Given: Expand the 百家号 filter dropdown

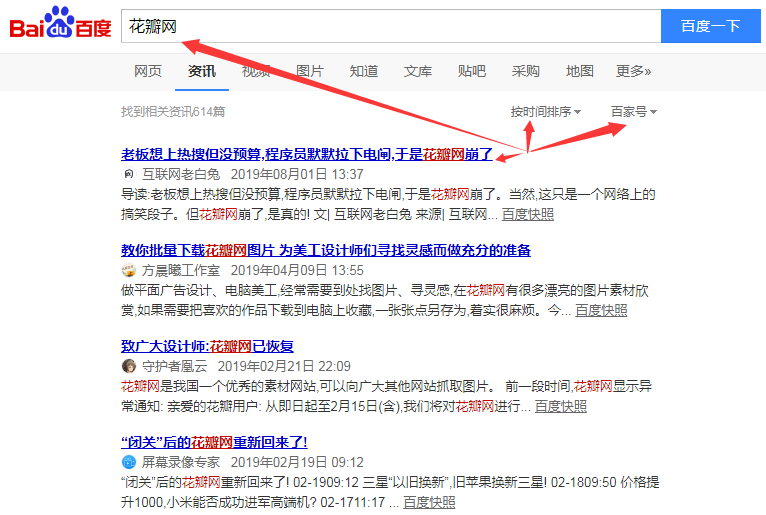Looking at the screenshot, I should pyautogui.click(x=634, y=112).
